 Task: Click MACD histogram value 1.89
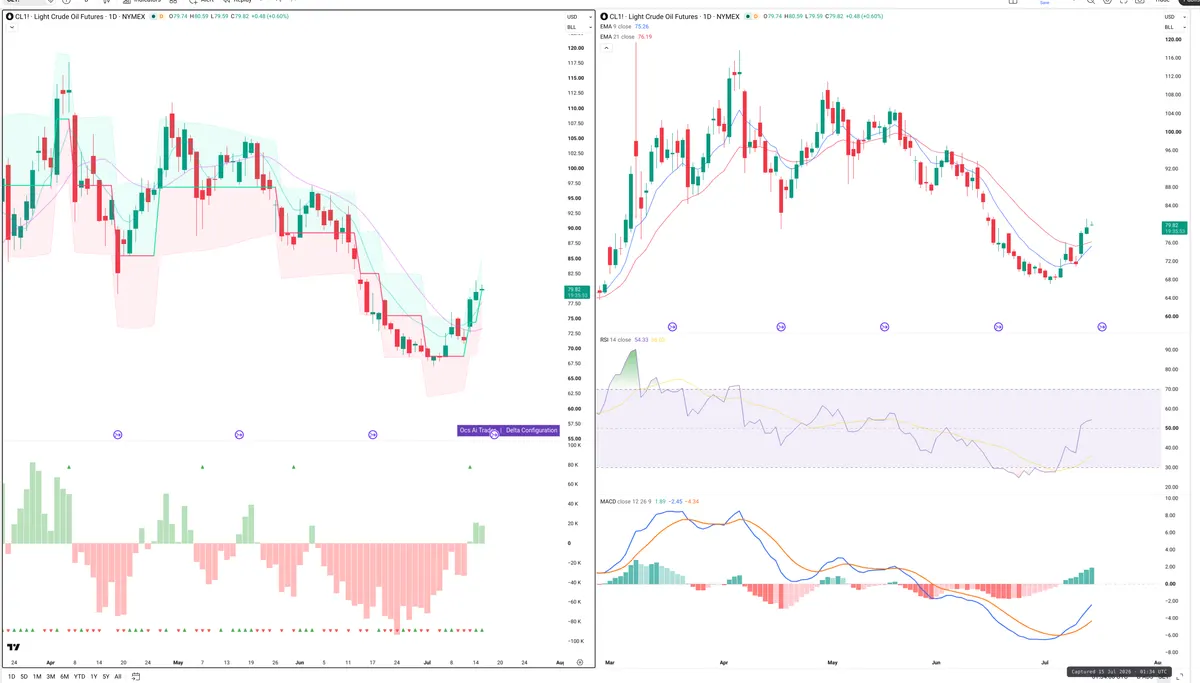660,502
